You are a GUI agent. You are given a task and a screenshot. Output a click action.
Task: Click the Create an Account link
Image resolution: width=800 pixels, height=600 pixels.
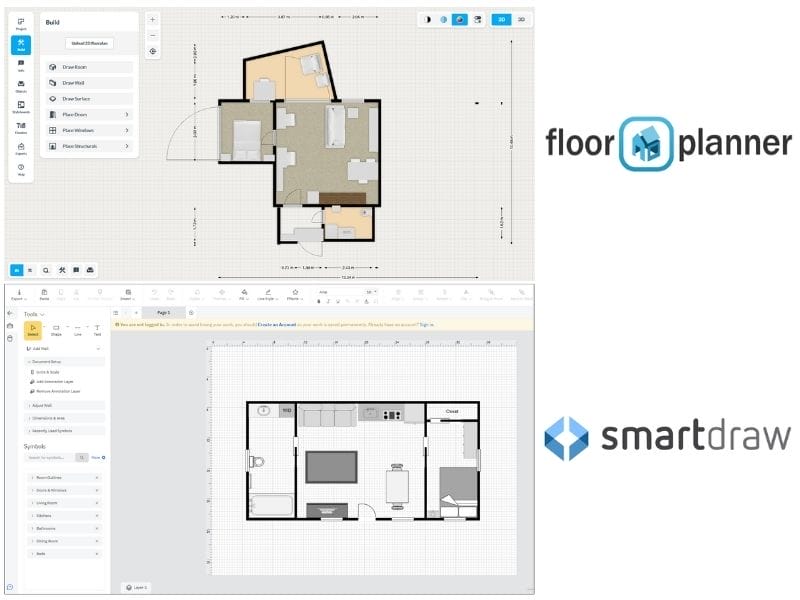(279, 326)
